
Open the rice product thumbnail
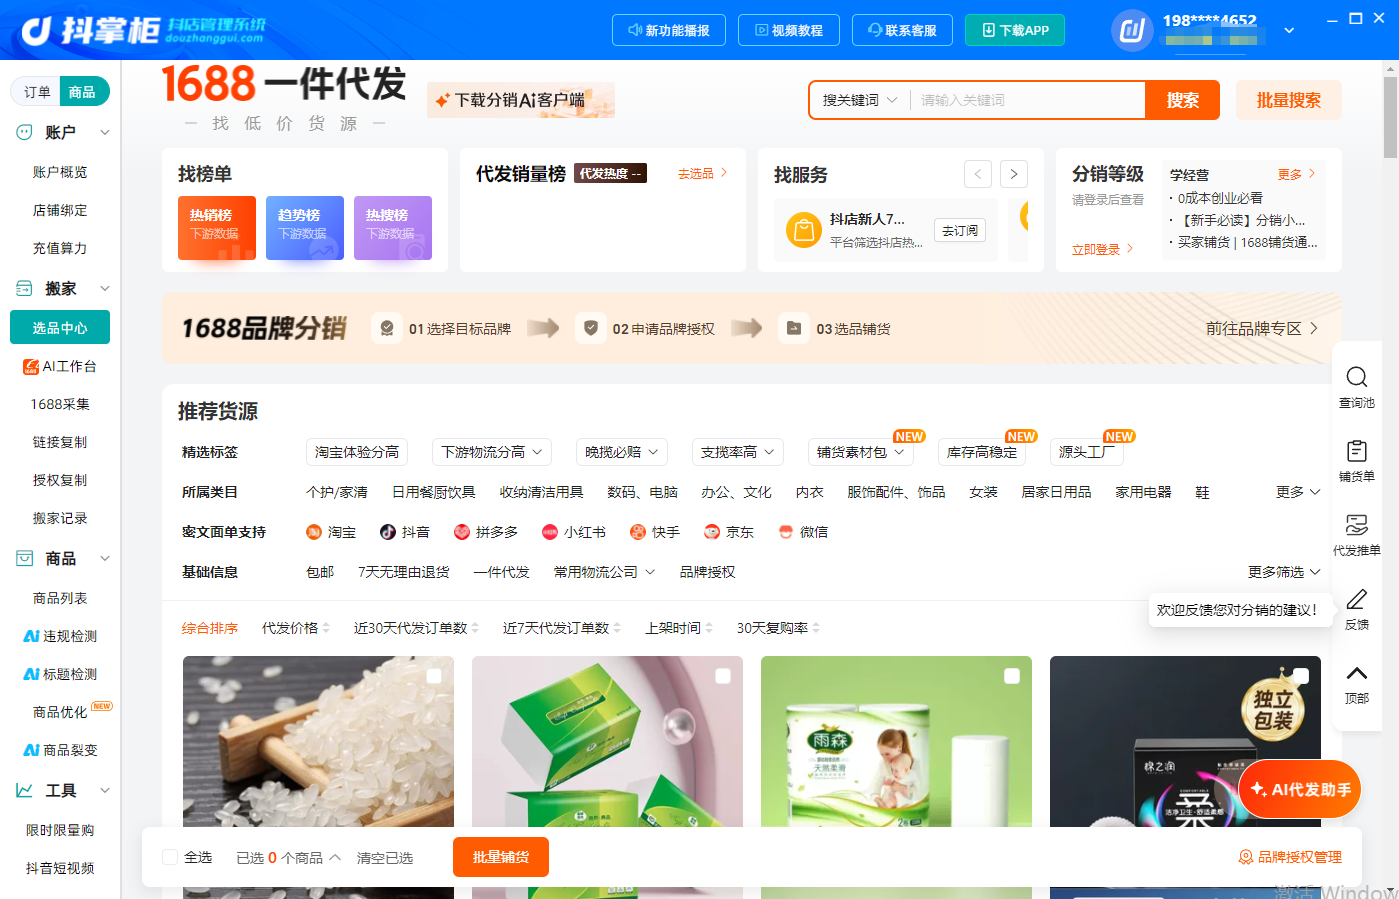point(318,741)
